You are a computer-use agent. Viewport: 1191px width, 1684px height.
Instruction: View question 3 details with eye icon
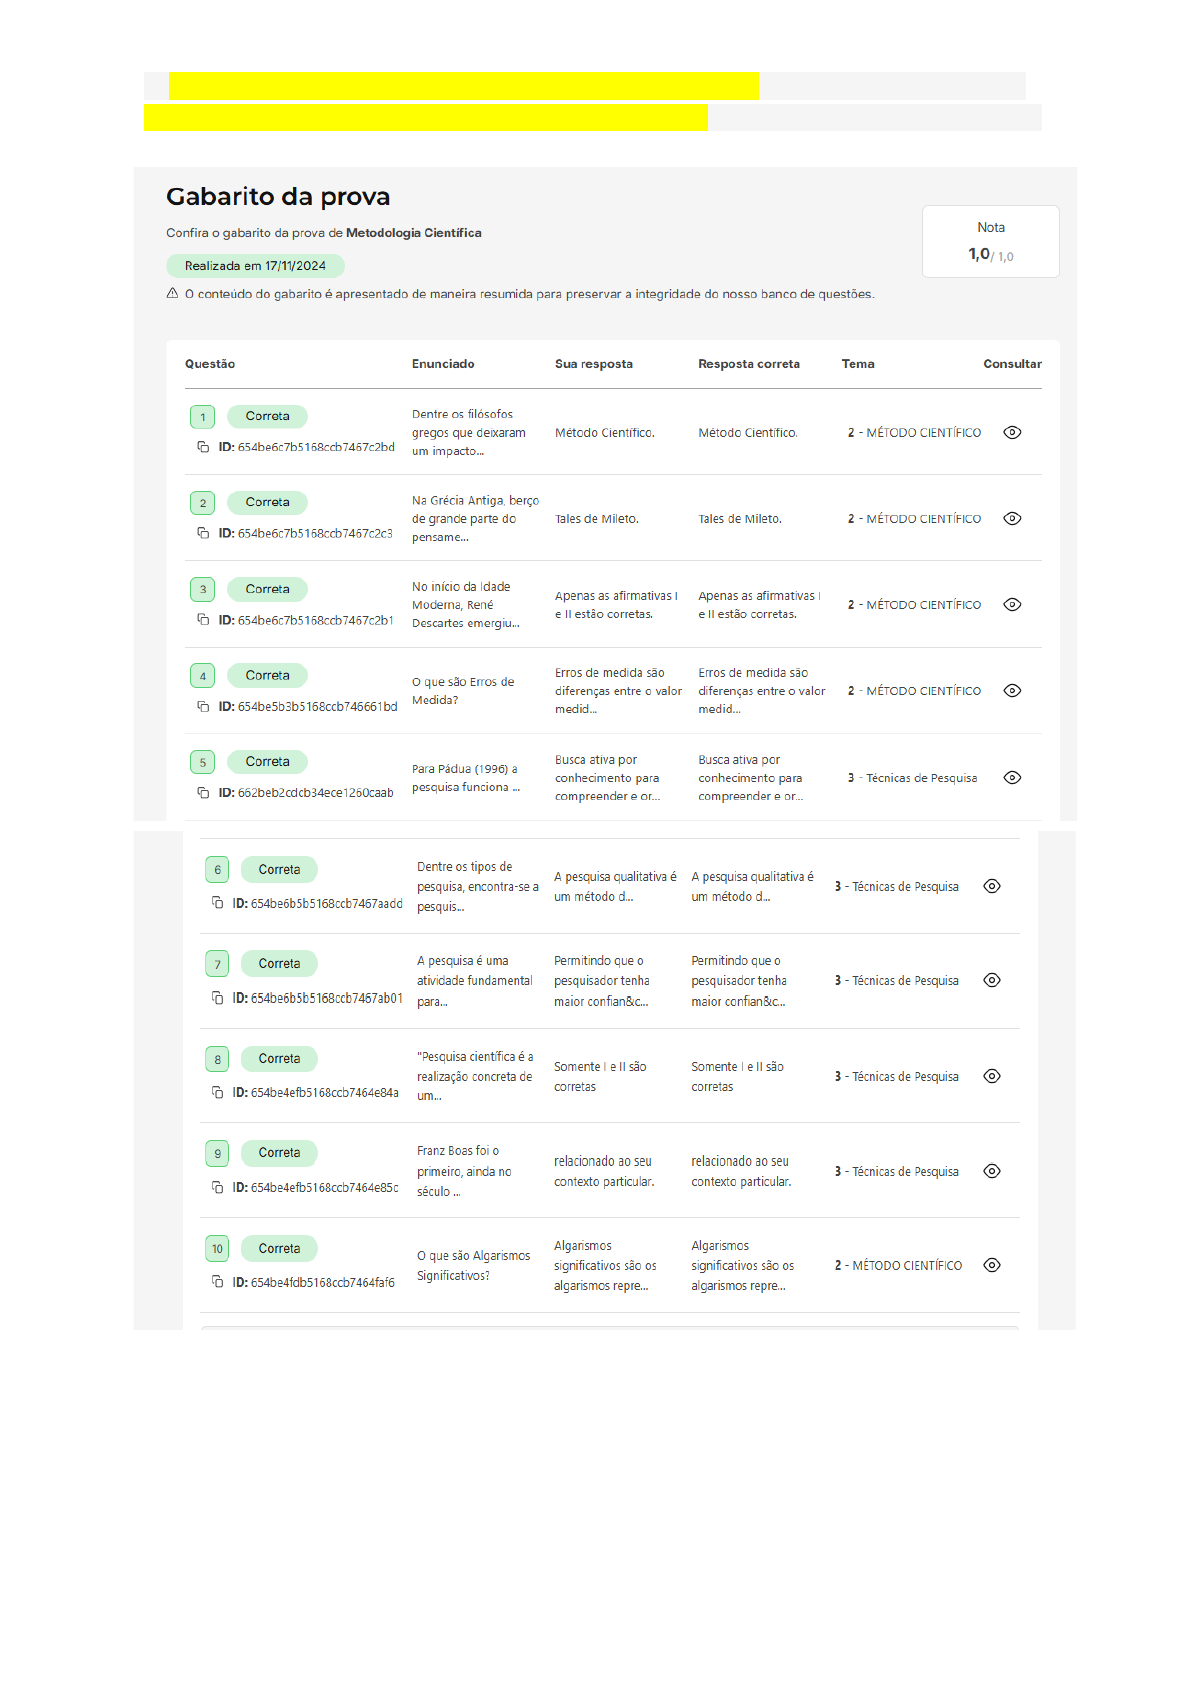click(1012, 605)
